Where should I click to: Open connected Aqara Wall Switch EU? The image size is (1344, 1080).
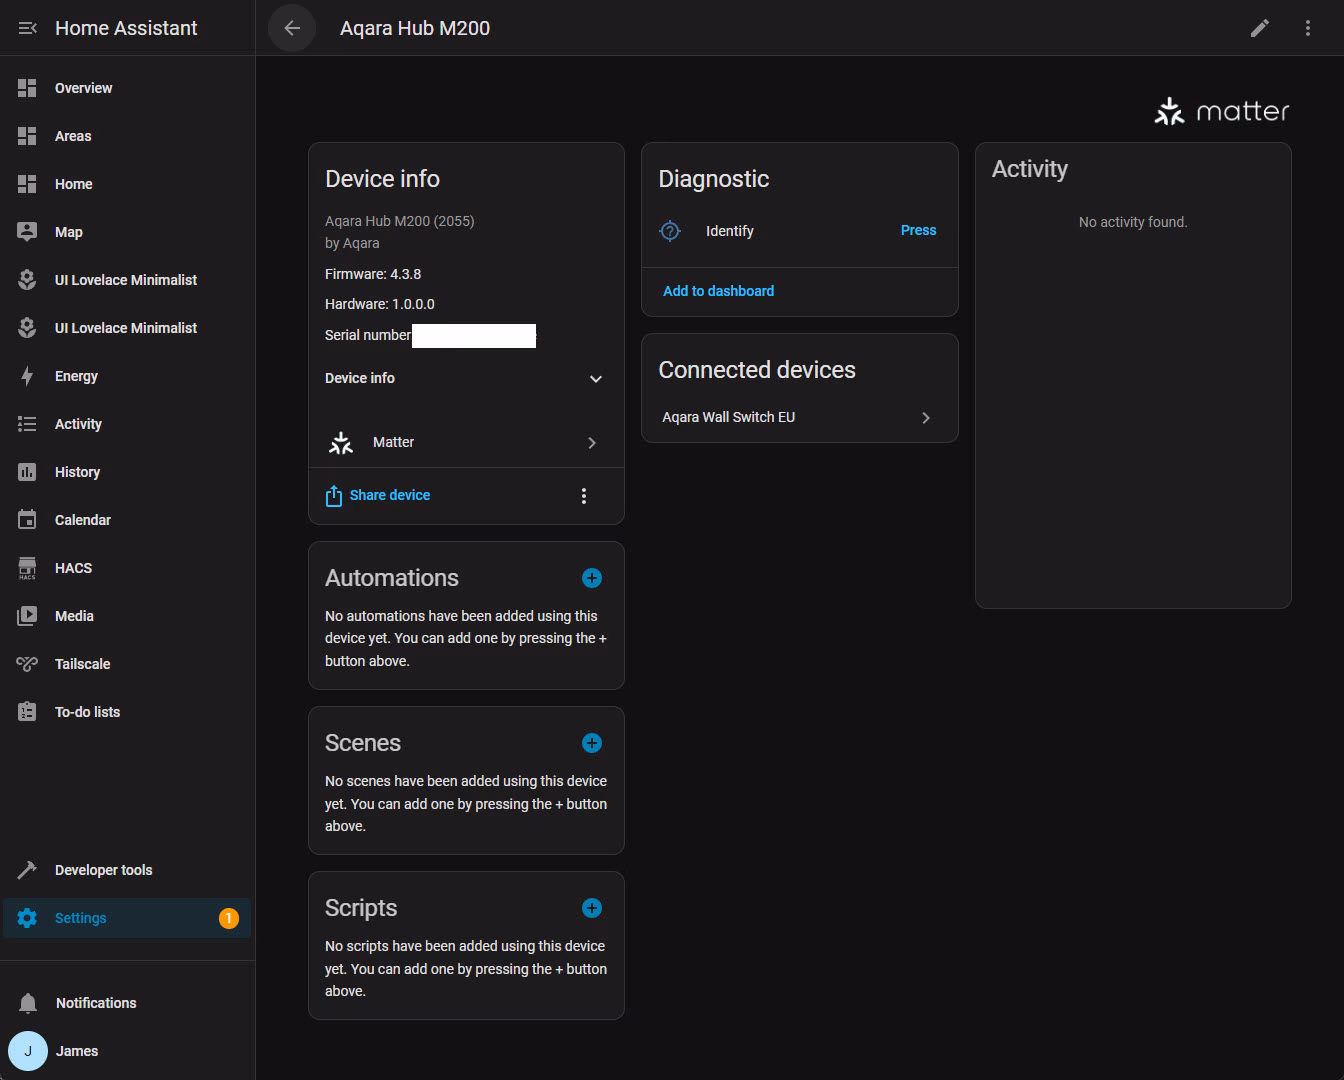798,417
